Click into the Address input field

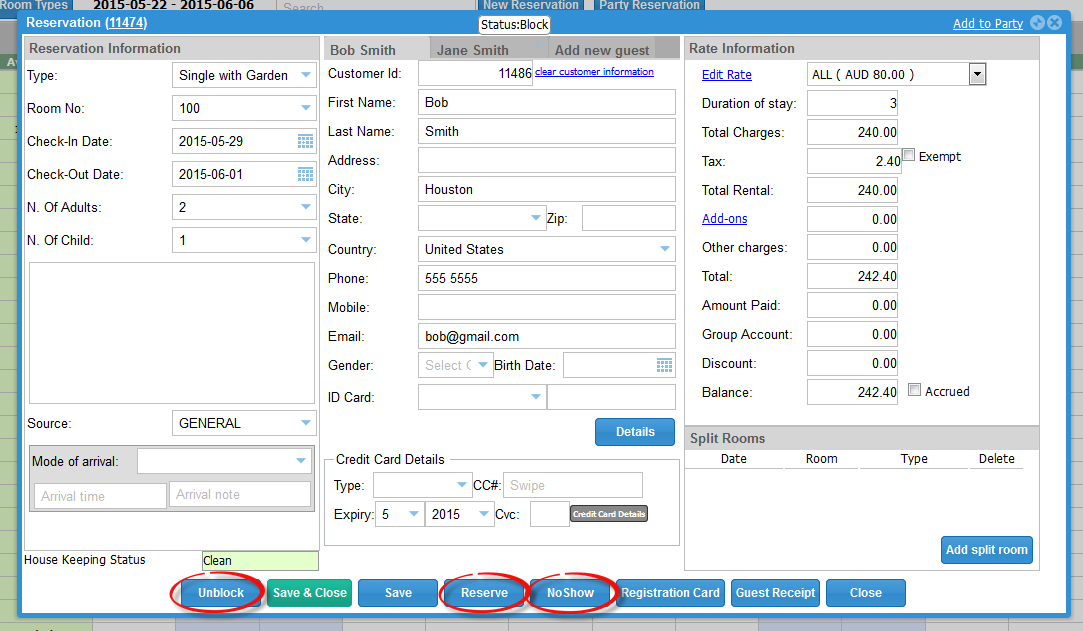pyautogui.click(x=546, y=160)
